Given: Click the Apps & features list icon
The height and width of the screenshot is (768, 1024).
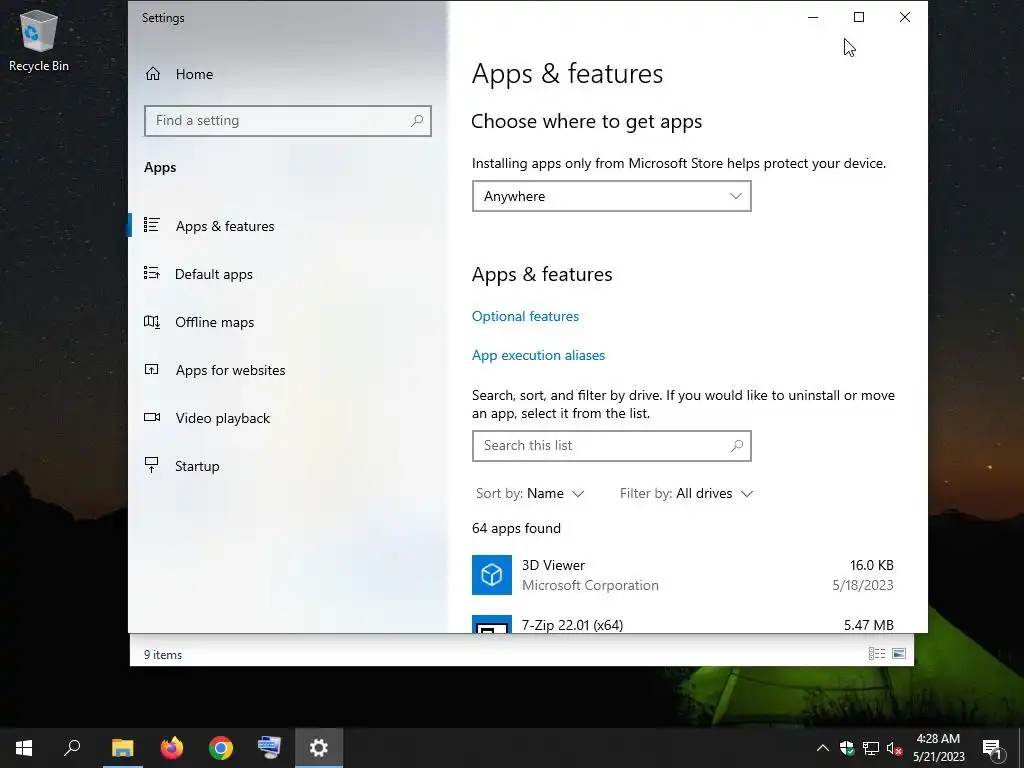Looking at the screenshot, I should coord(152,225).
